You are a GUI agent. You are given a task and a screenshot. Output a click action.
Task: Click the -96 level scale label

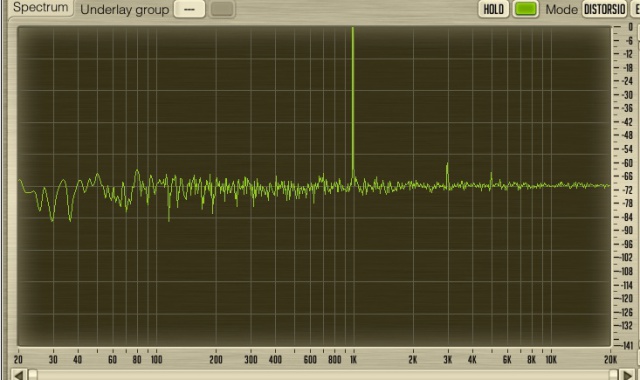click(627, 244)
